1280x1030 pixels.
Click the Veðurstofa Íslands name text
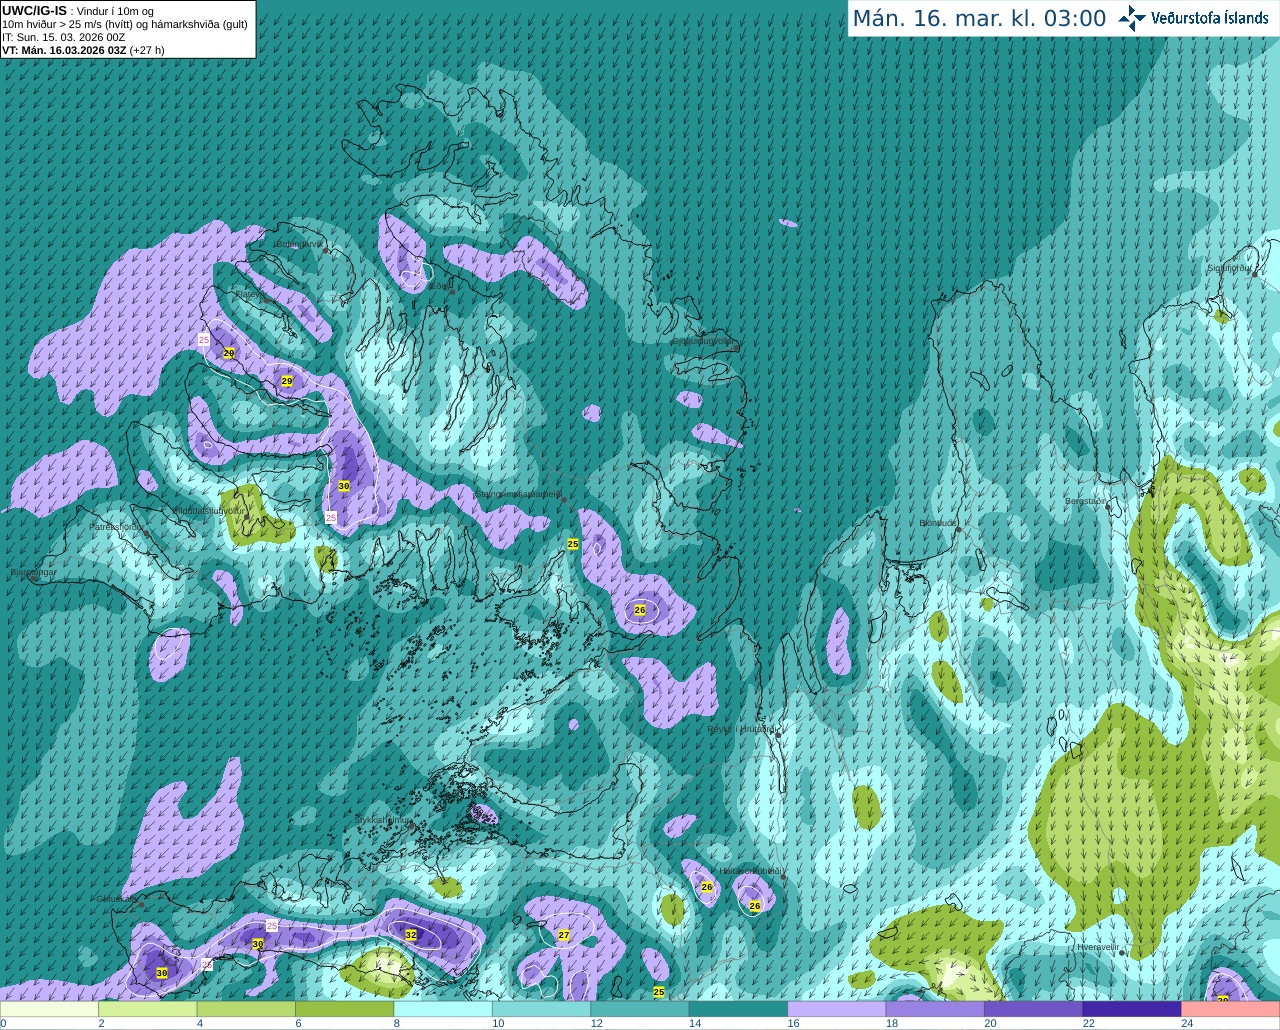coord(1210,18)
